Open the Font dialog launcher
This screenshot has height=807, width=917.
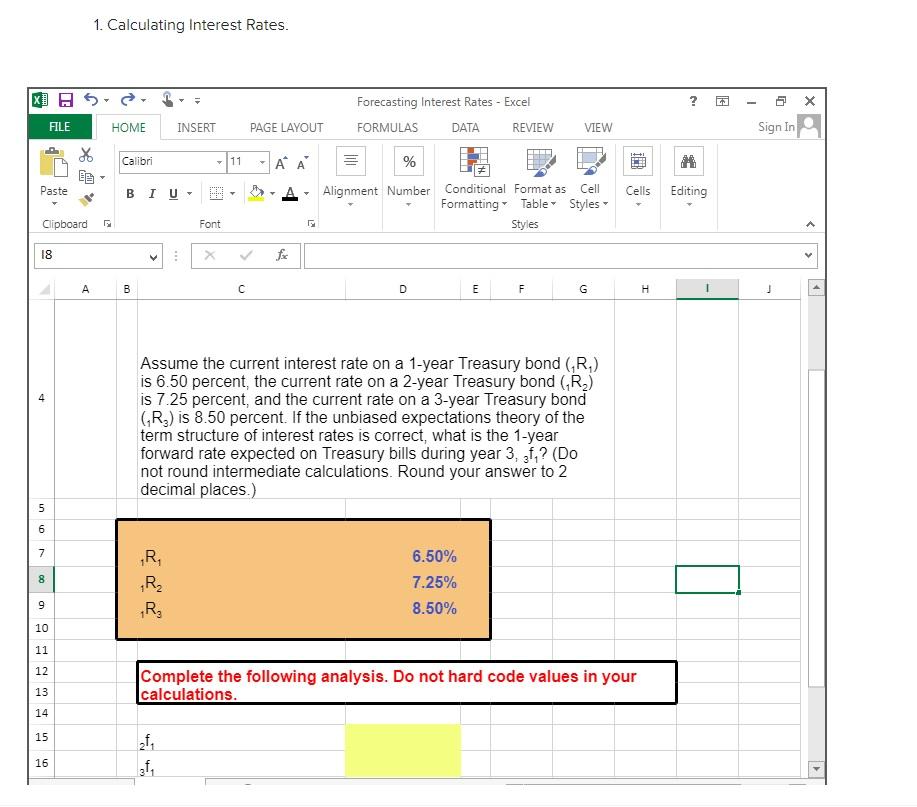312,223
